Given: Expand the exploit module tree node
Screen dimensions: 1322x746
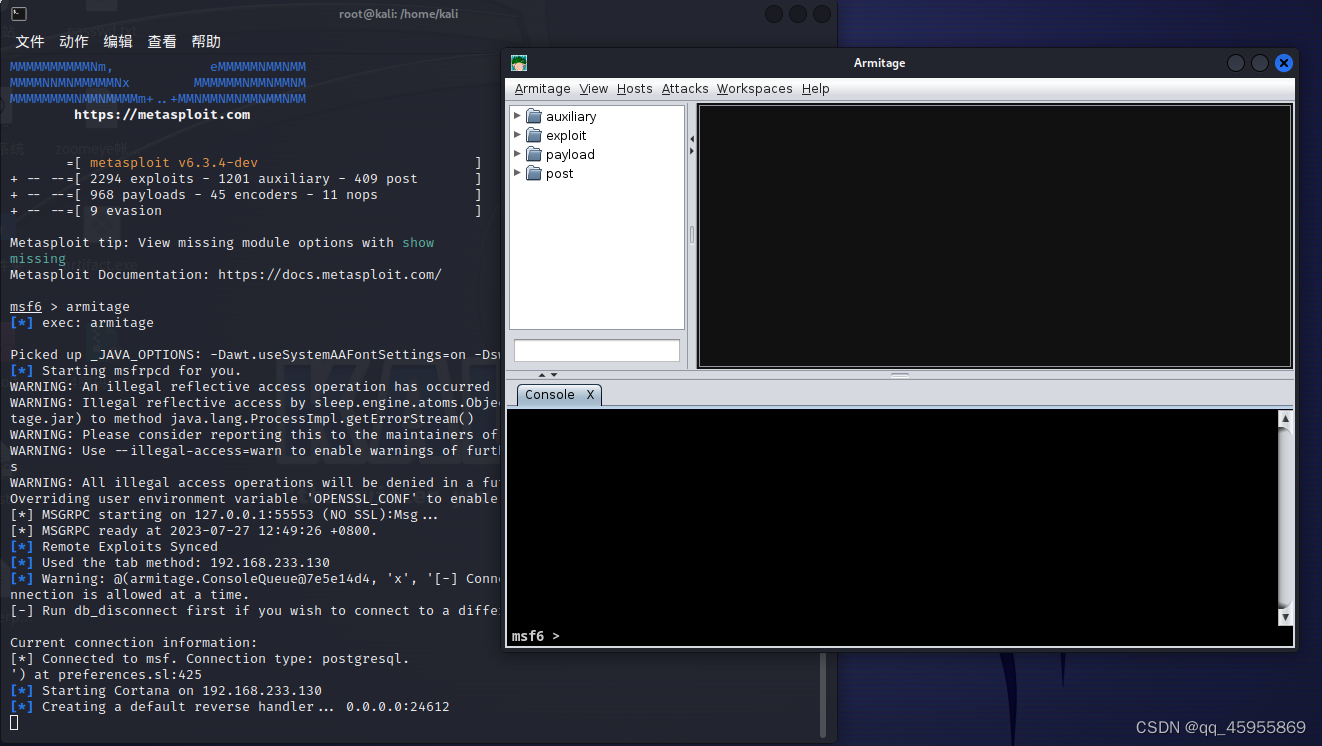Looking at the screenshot, I should tap(517, 135).
